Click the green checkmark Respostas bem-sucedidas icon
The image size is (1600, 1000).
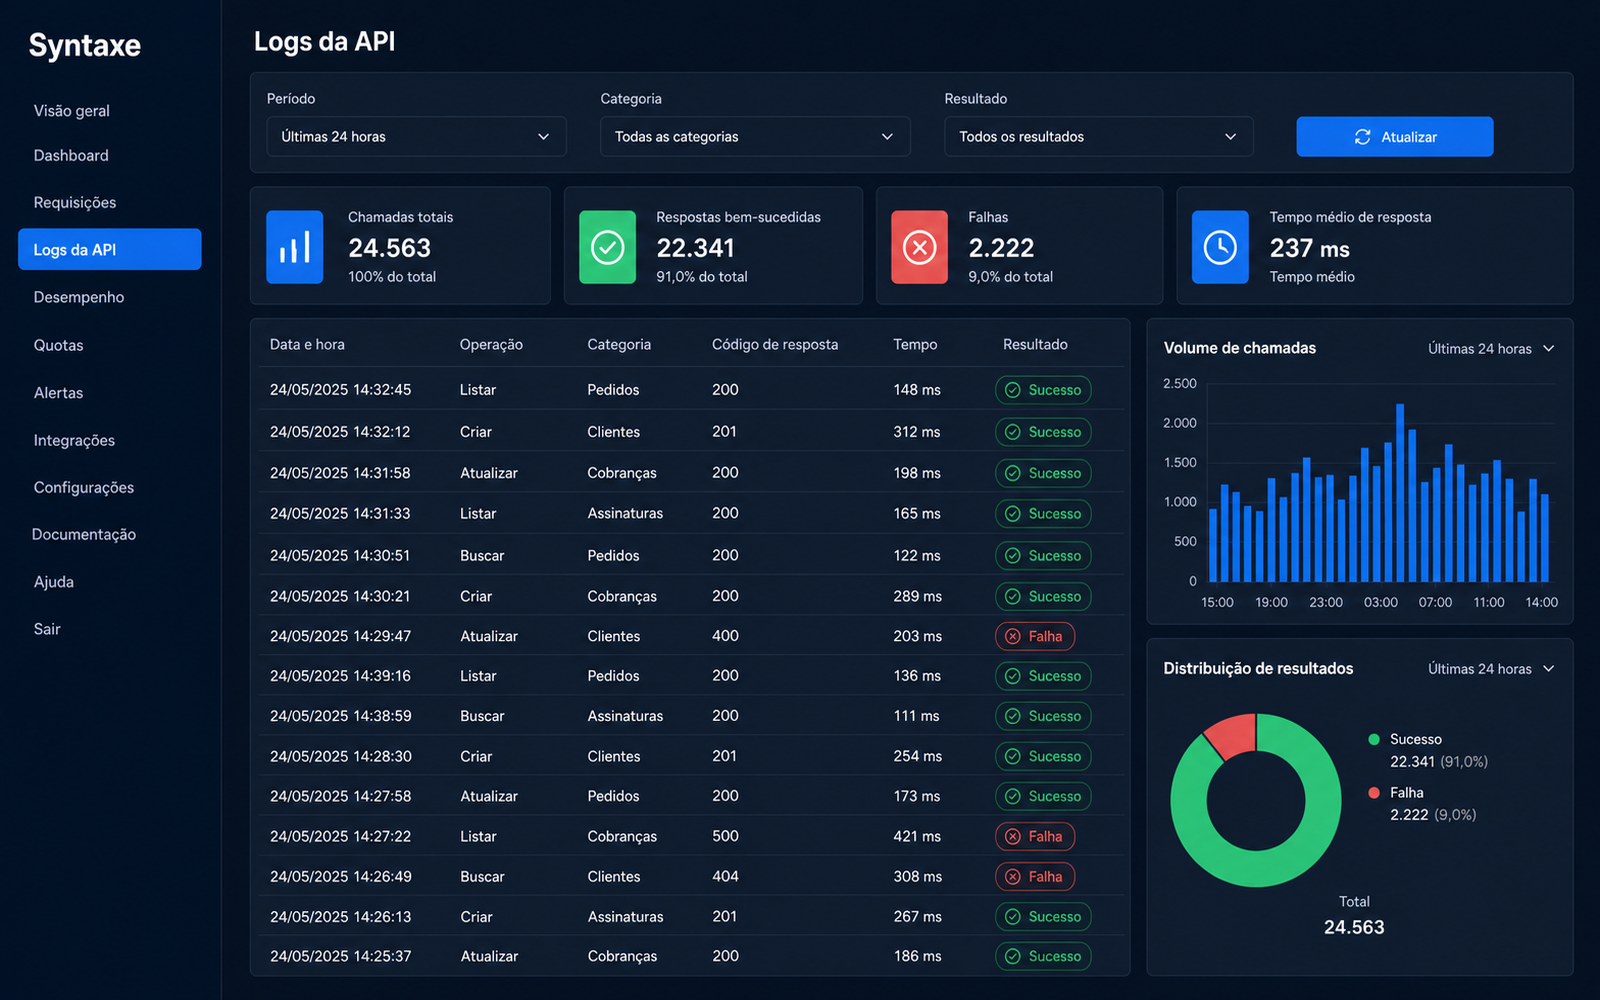pyautogui.click(x=607, y=247)
